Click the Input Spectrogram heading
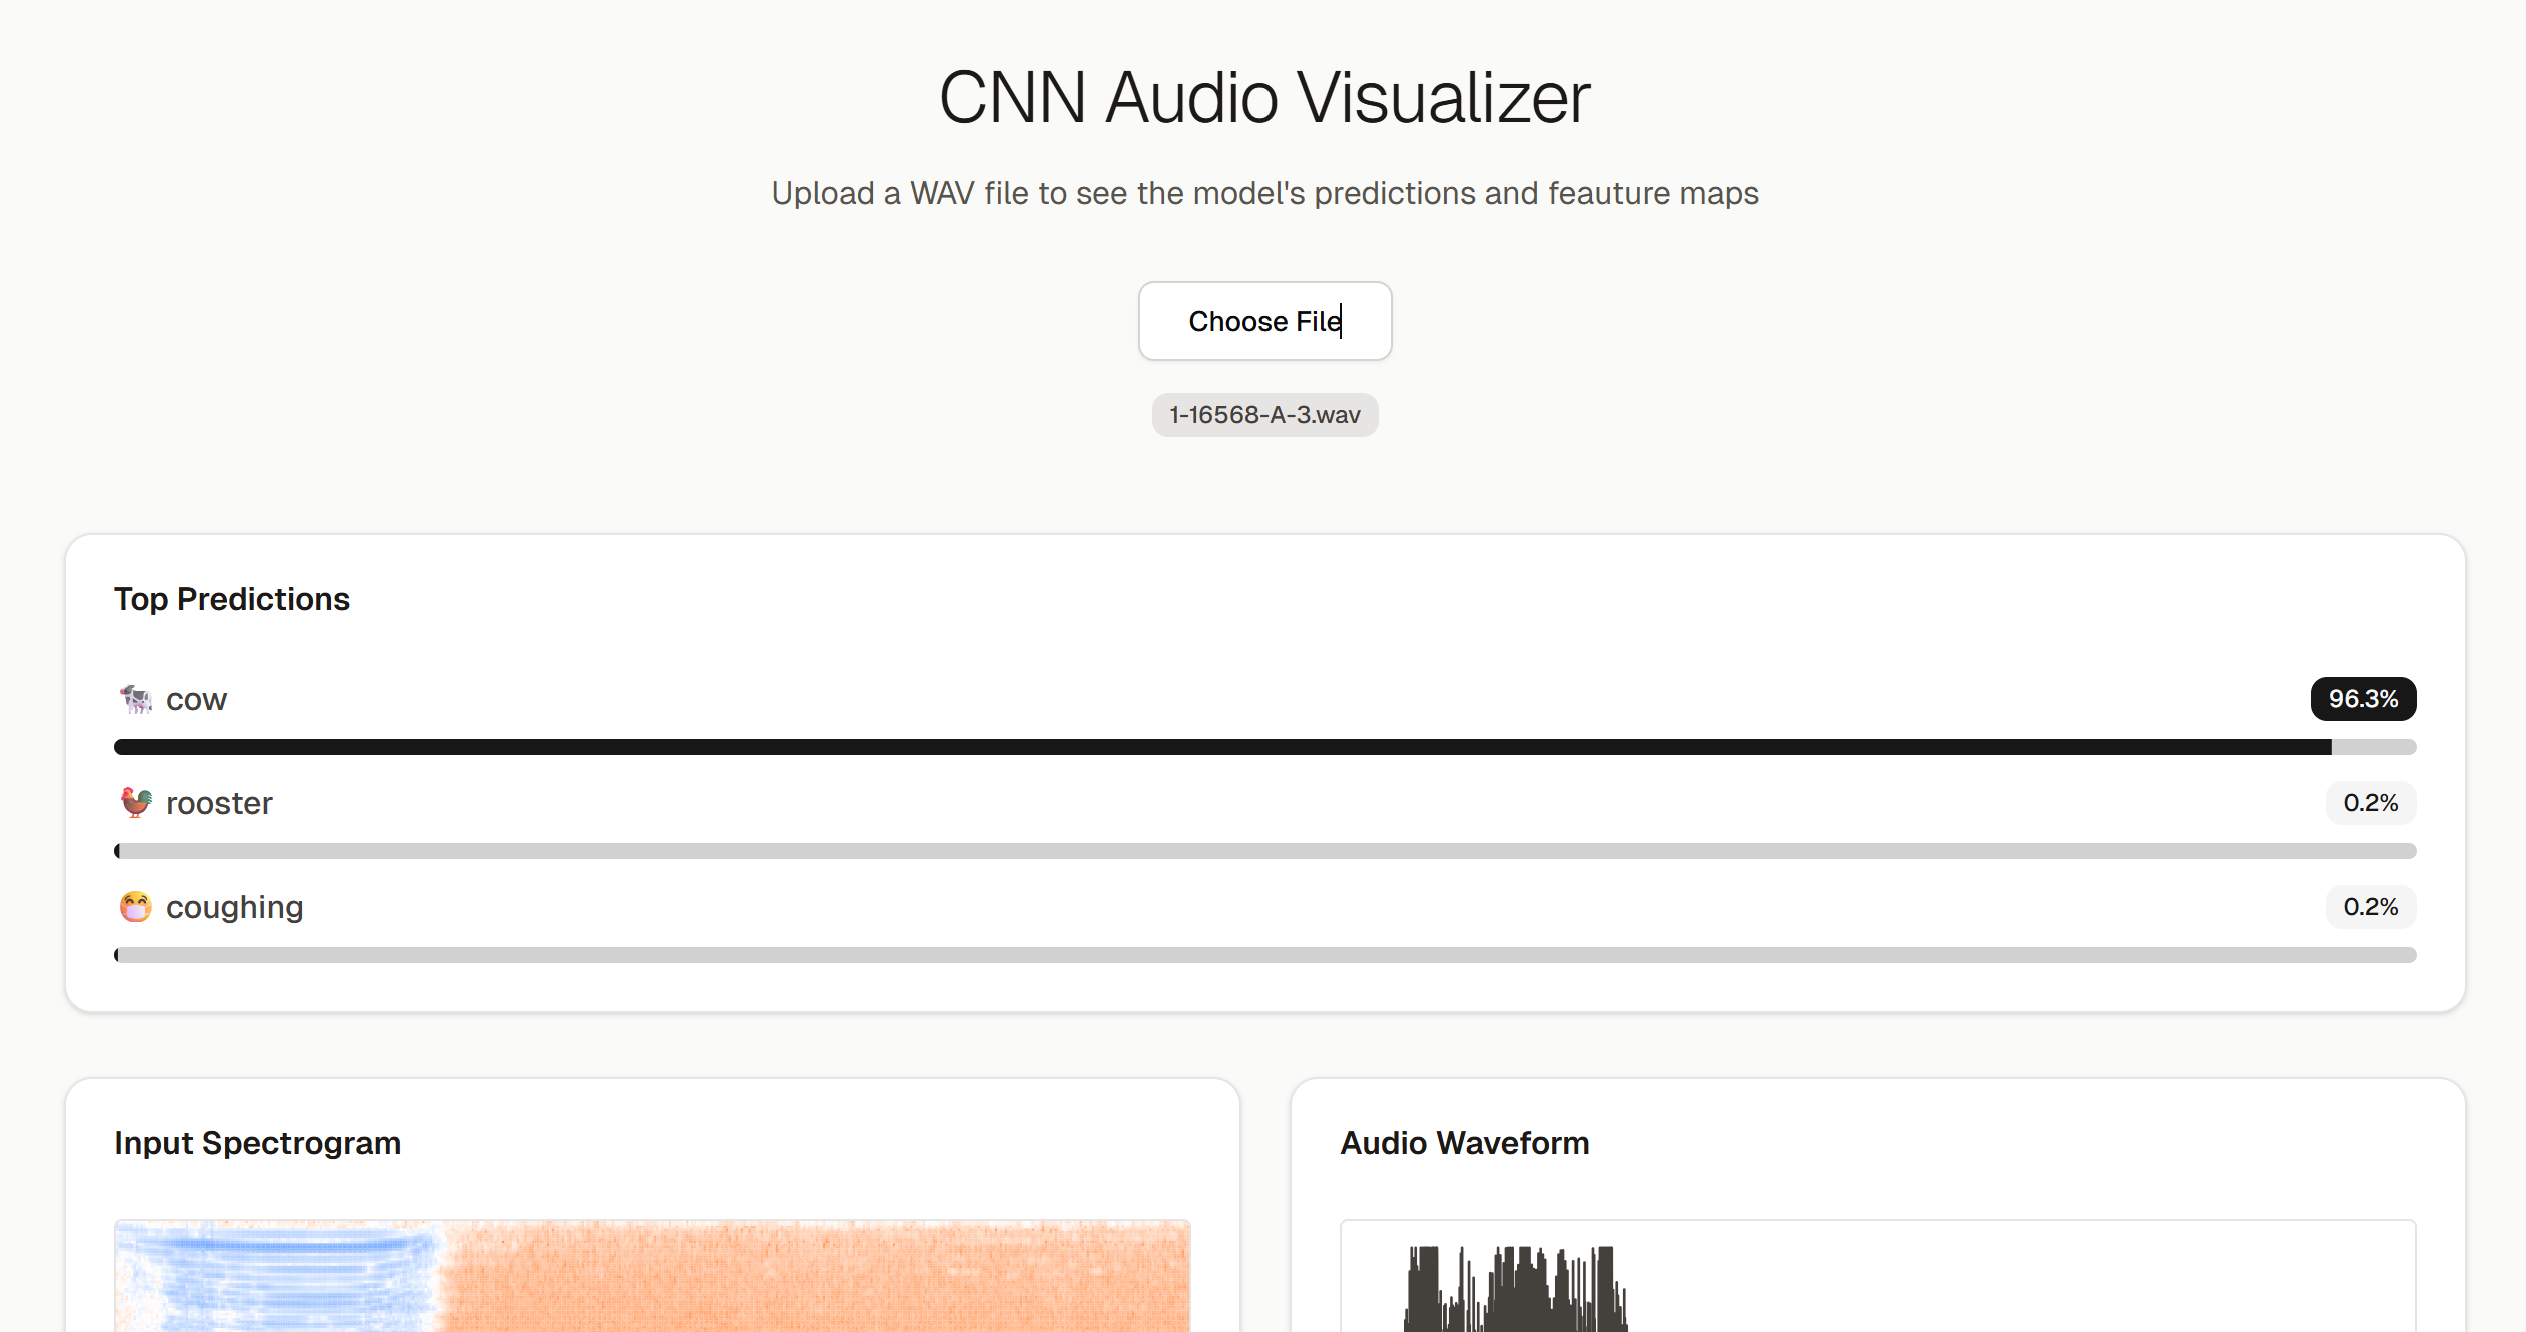Image resolution: width=2526 pixels, height=1332 pixels. (257, 1143)
